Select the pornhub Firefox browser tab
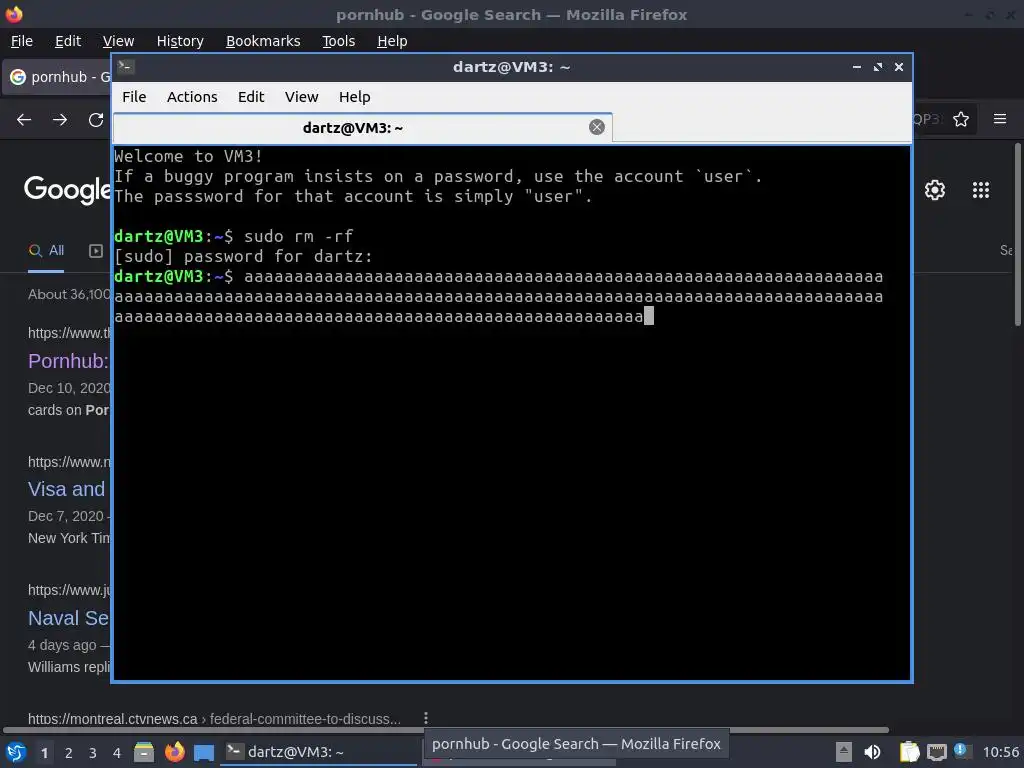 coord(57,77)
